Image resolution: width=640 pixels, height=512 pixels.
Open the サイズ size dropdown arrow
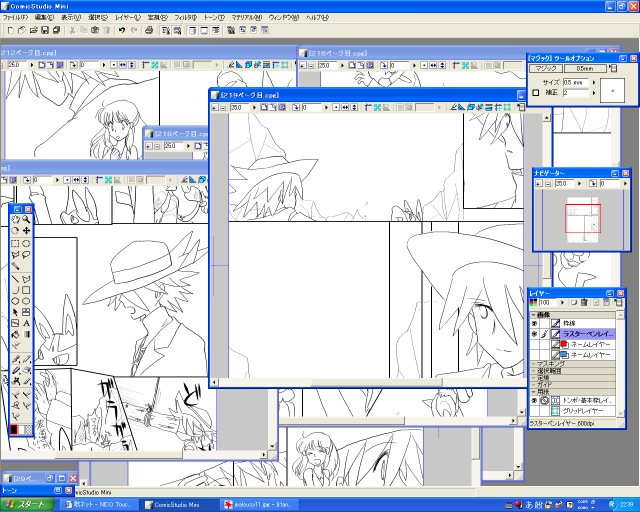coord(592,82)
